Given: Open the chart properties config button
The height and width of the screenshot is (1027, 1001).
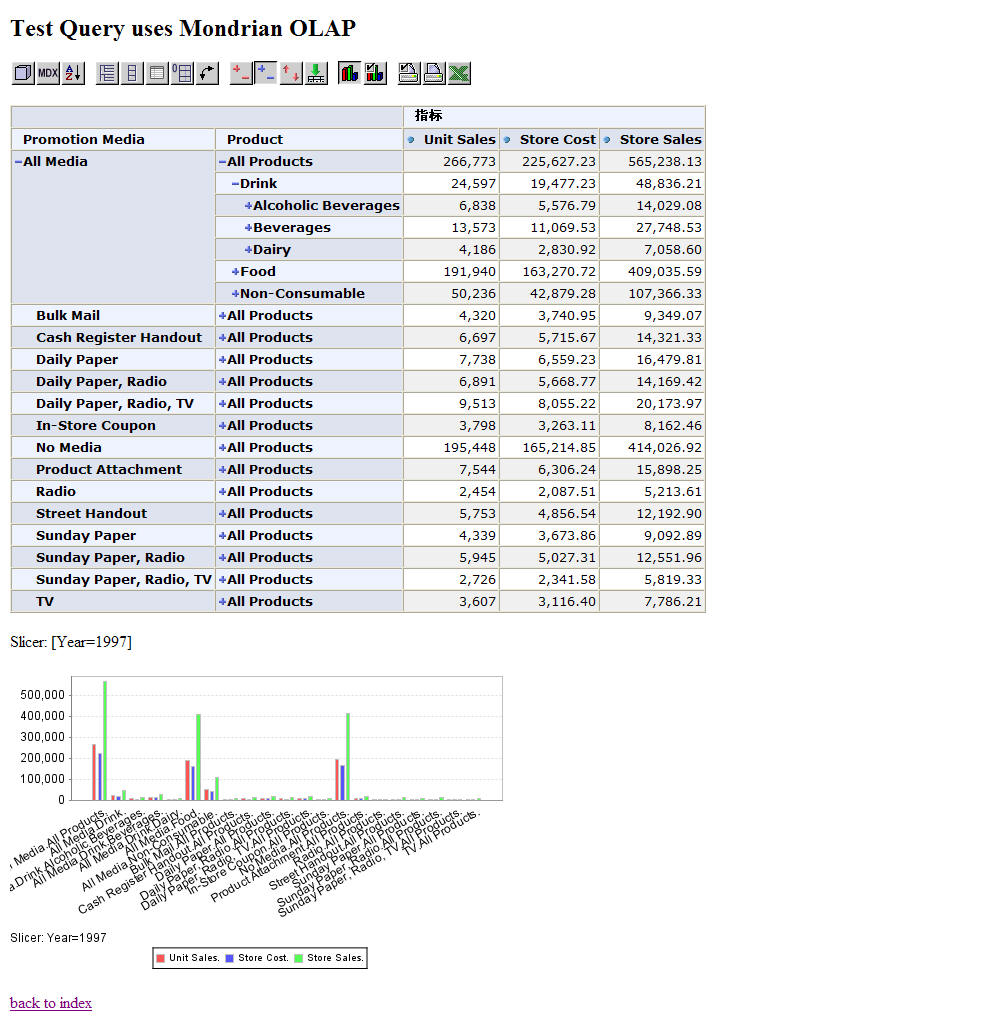Looking at the screenshot, I should 375,73.
